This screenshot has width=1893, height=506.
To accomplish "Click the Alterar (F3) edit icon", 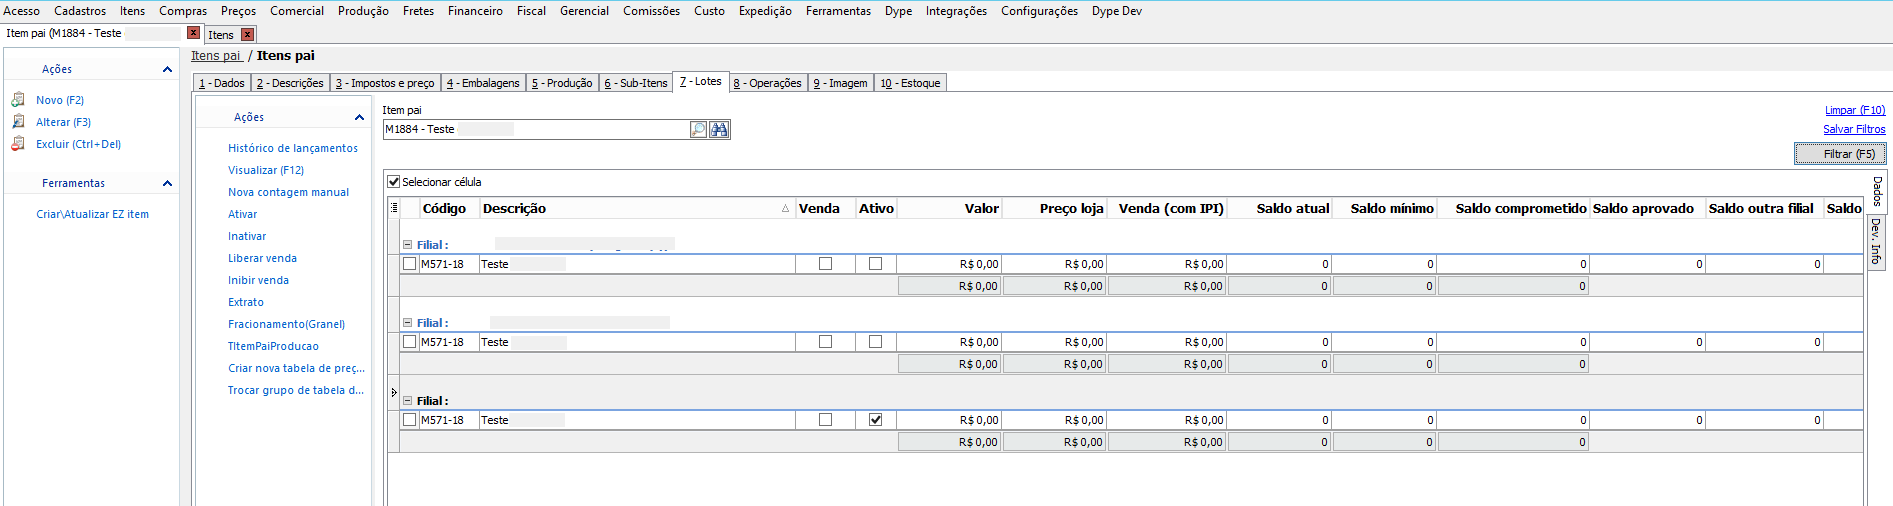I will [18, 122].
